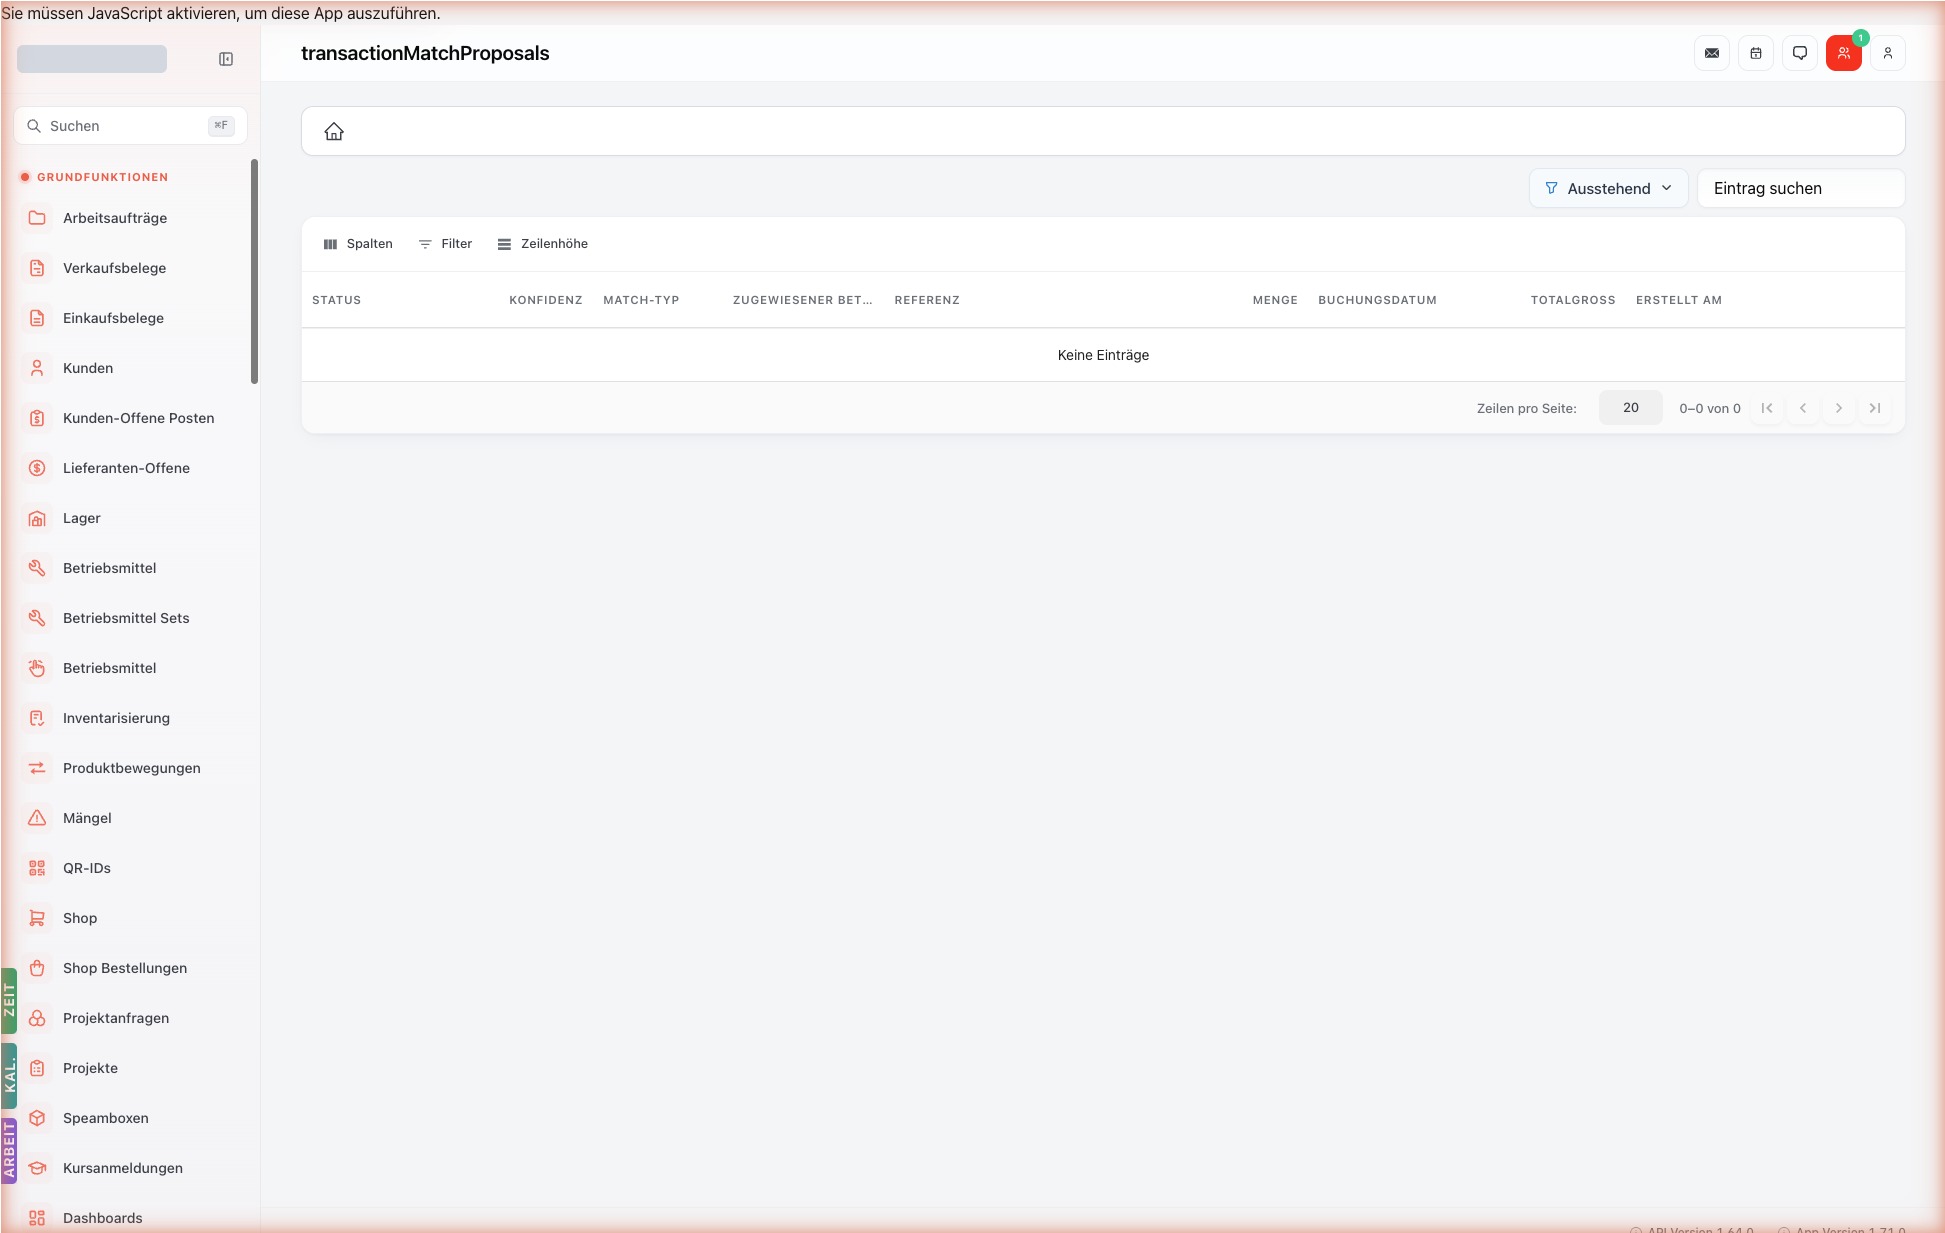Click the sidebar vertical scrollbar

[254, 271]
